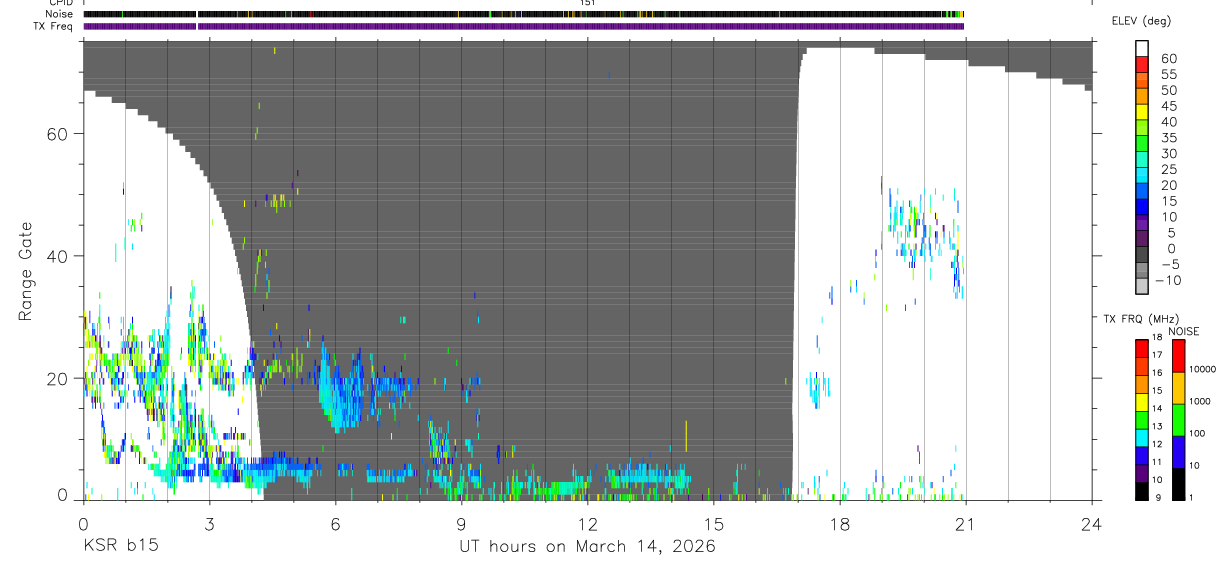The height and width of the screenshot is (567, 1228).
Task: Click the "18" tick on the UT hours axis
Action: [x=839, y=522]
